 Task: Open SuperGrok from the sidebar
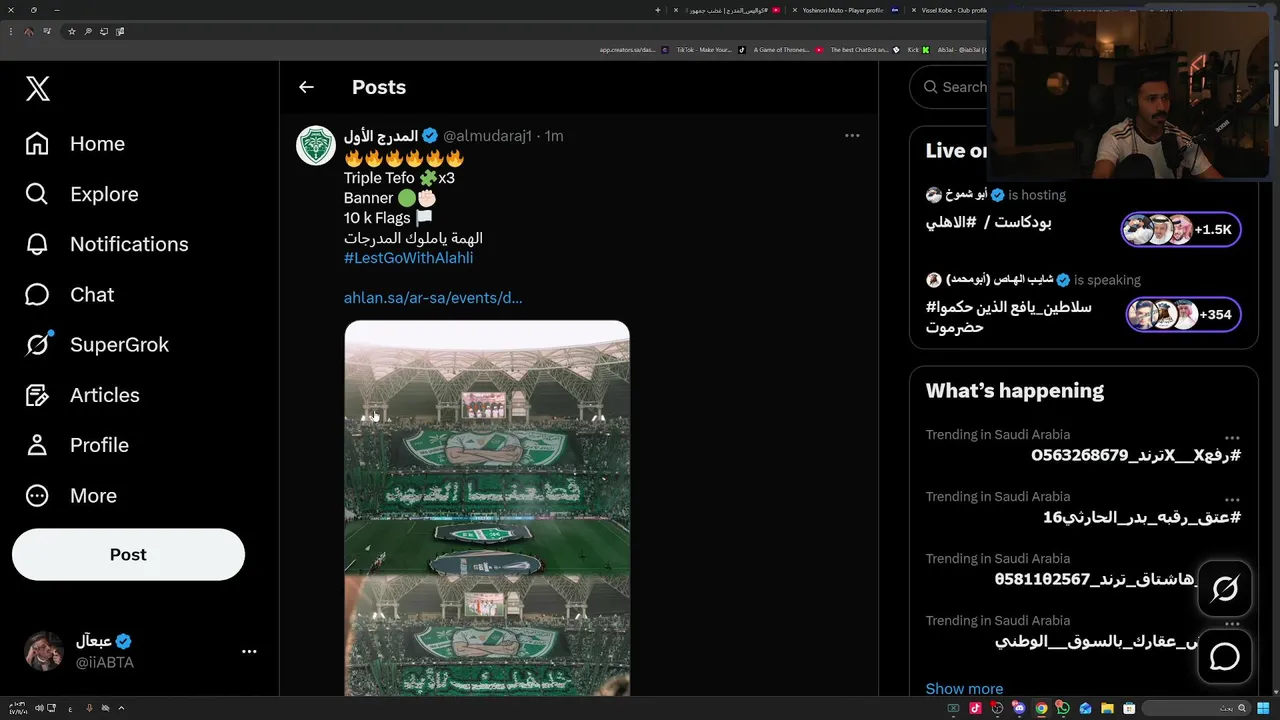[x=96, y=344]
